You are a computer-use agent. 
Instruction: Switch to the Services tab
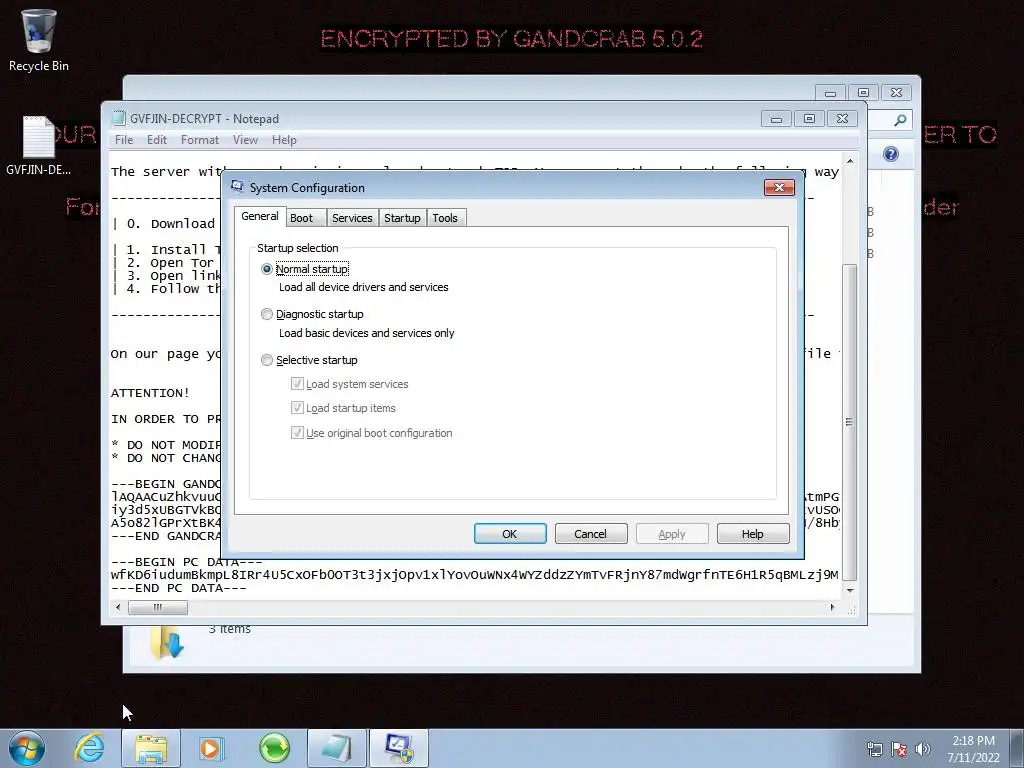pos(352,218)
